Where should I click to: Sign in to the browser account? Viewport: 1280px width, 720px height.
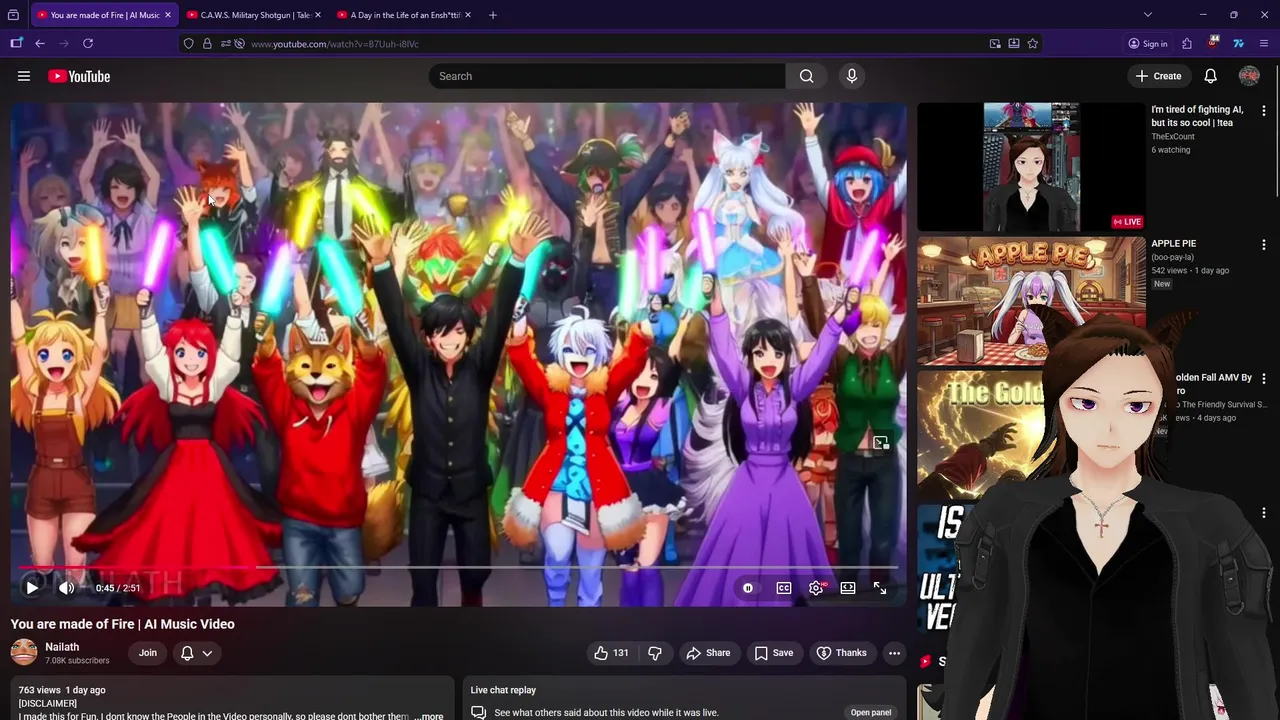point(1148,44)
